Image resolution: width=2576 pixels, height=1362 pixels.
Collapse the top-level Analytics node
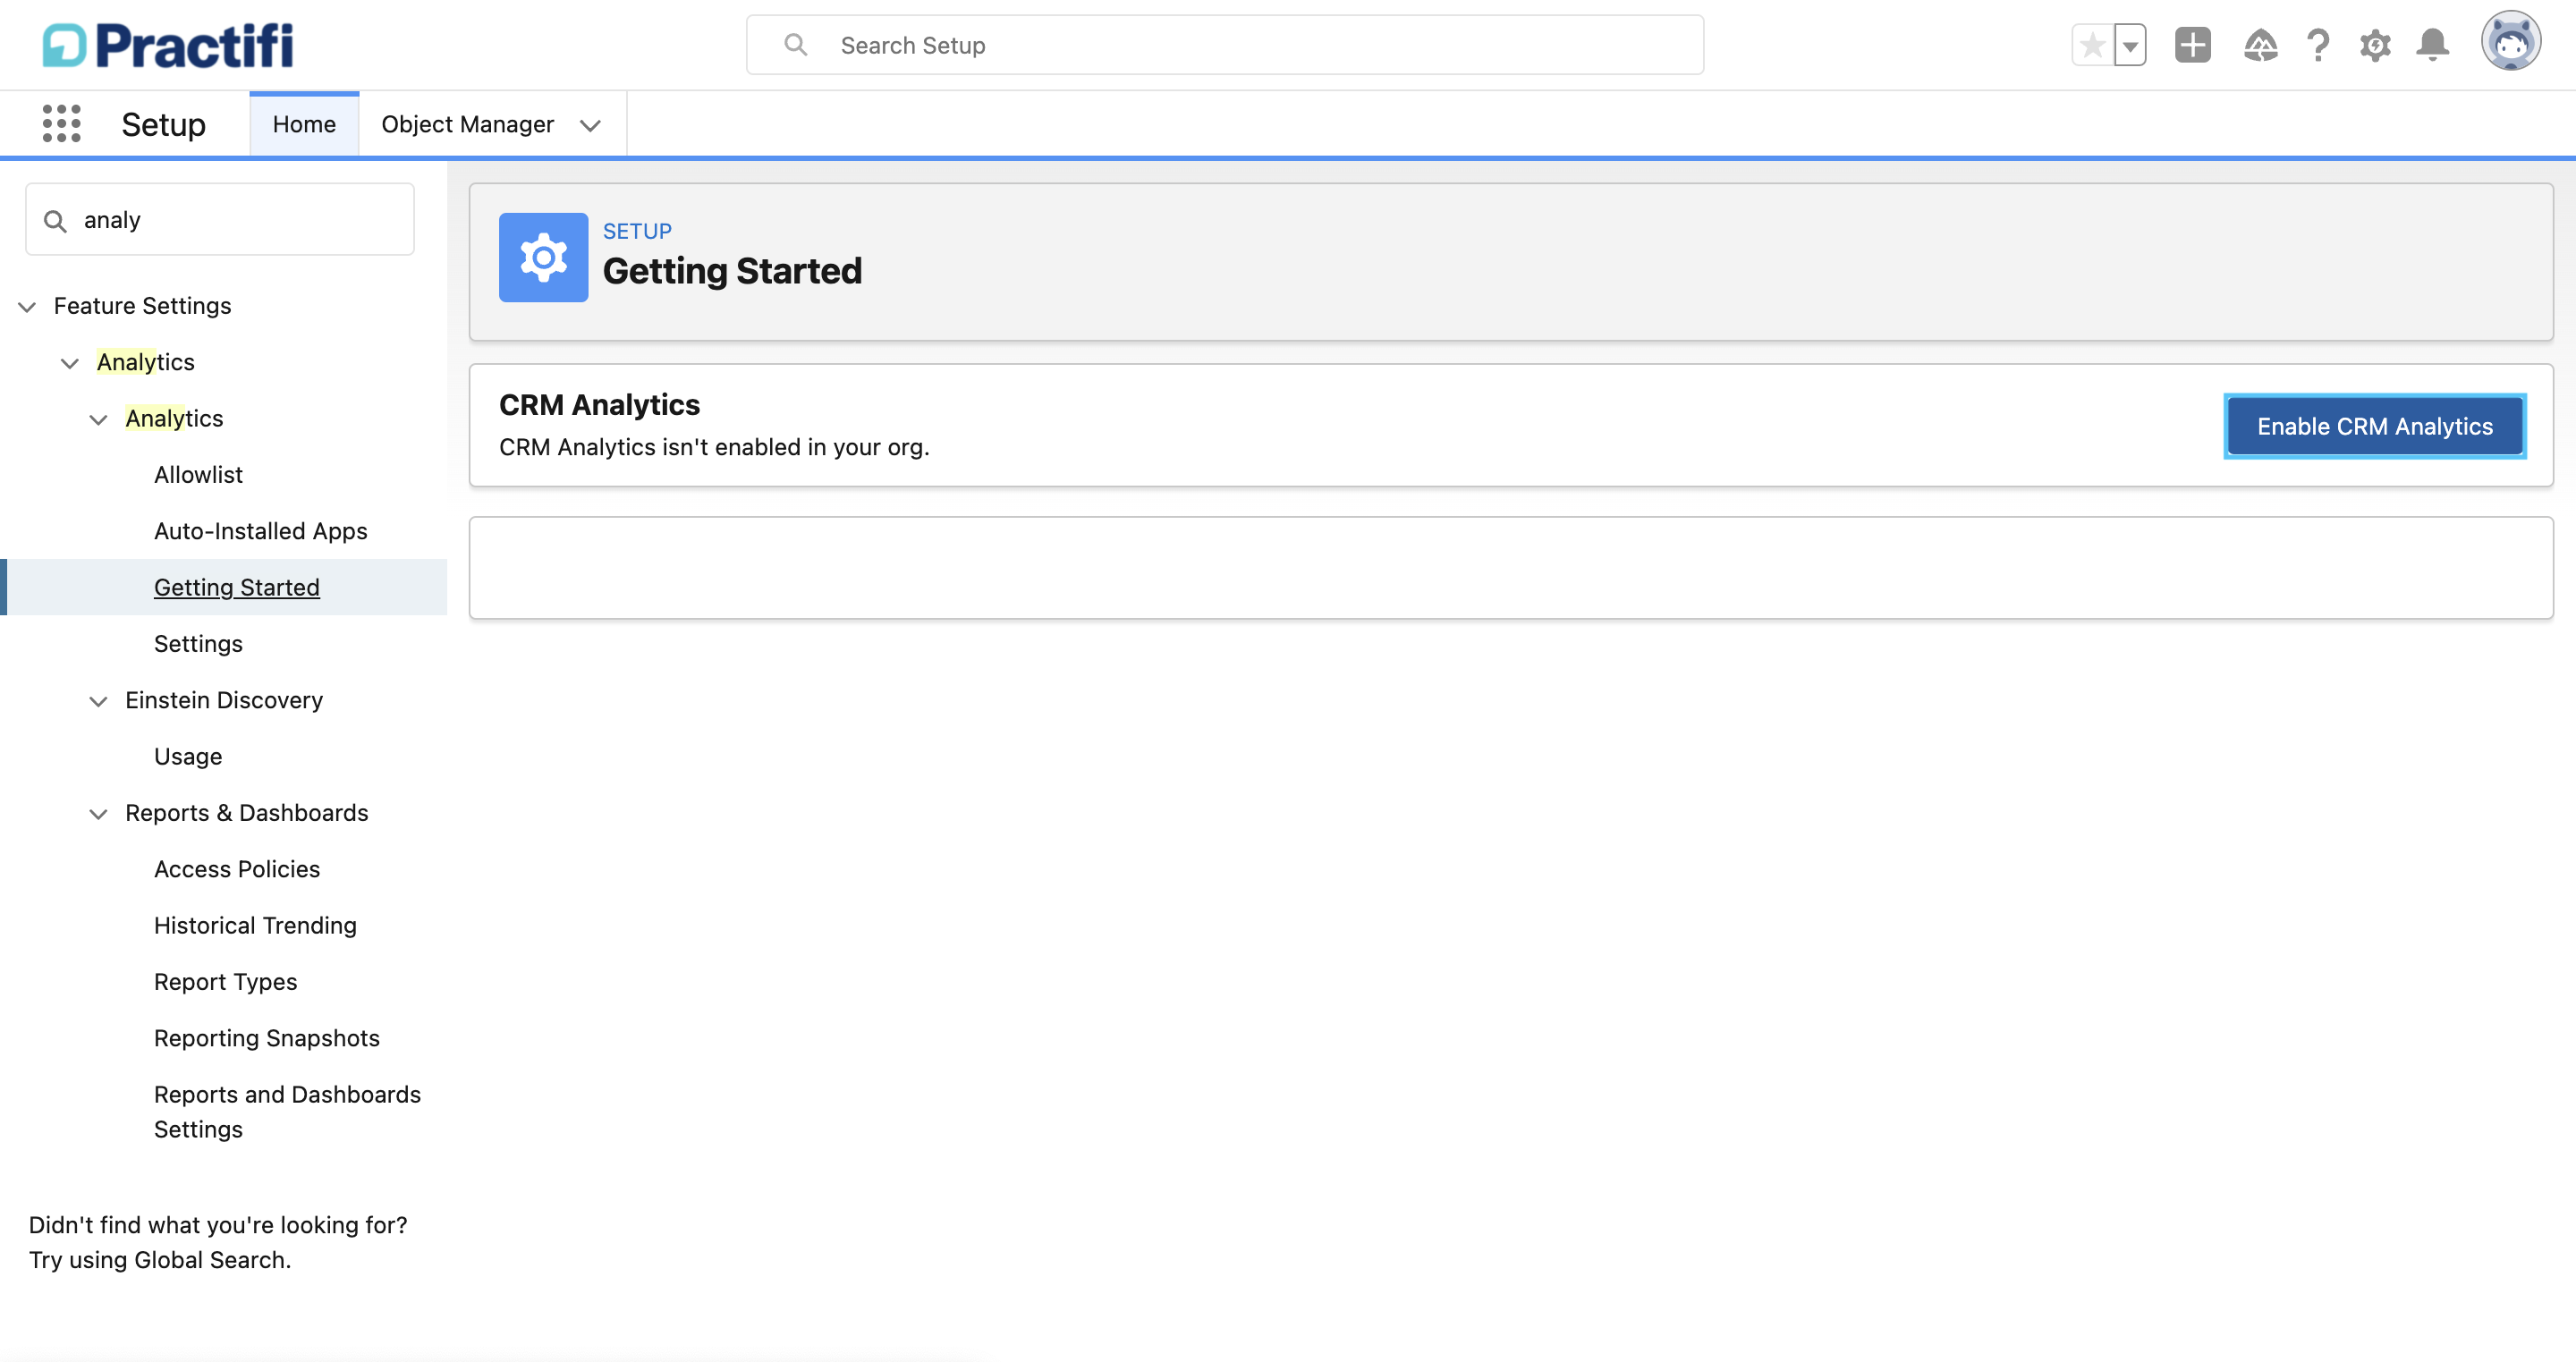[x=69, y=363]
